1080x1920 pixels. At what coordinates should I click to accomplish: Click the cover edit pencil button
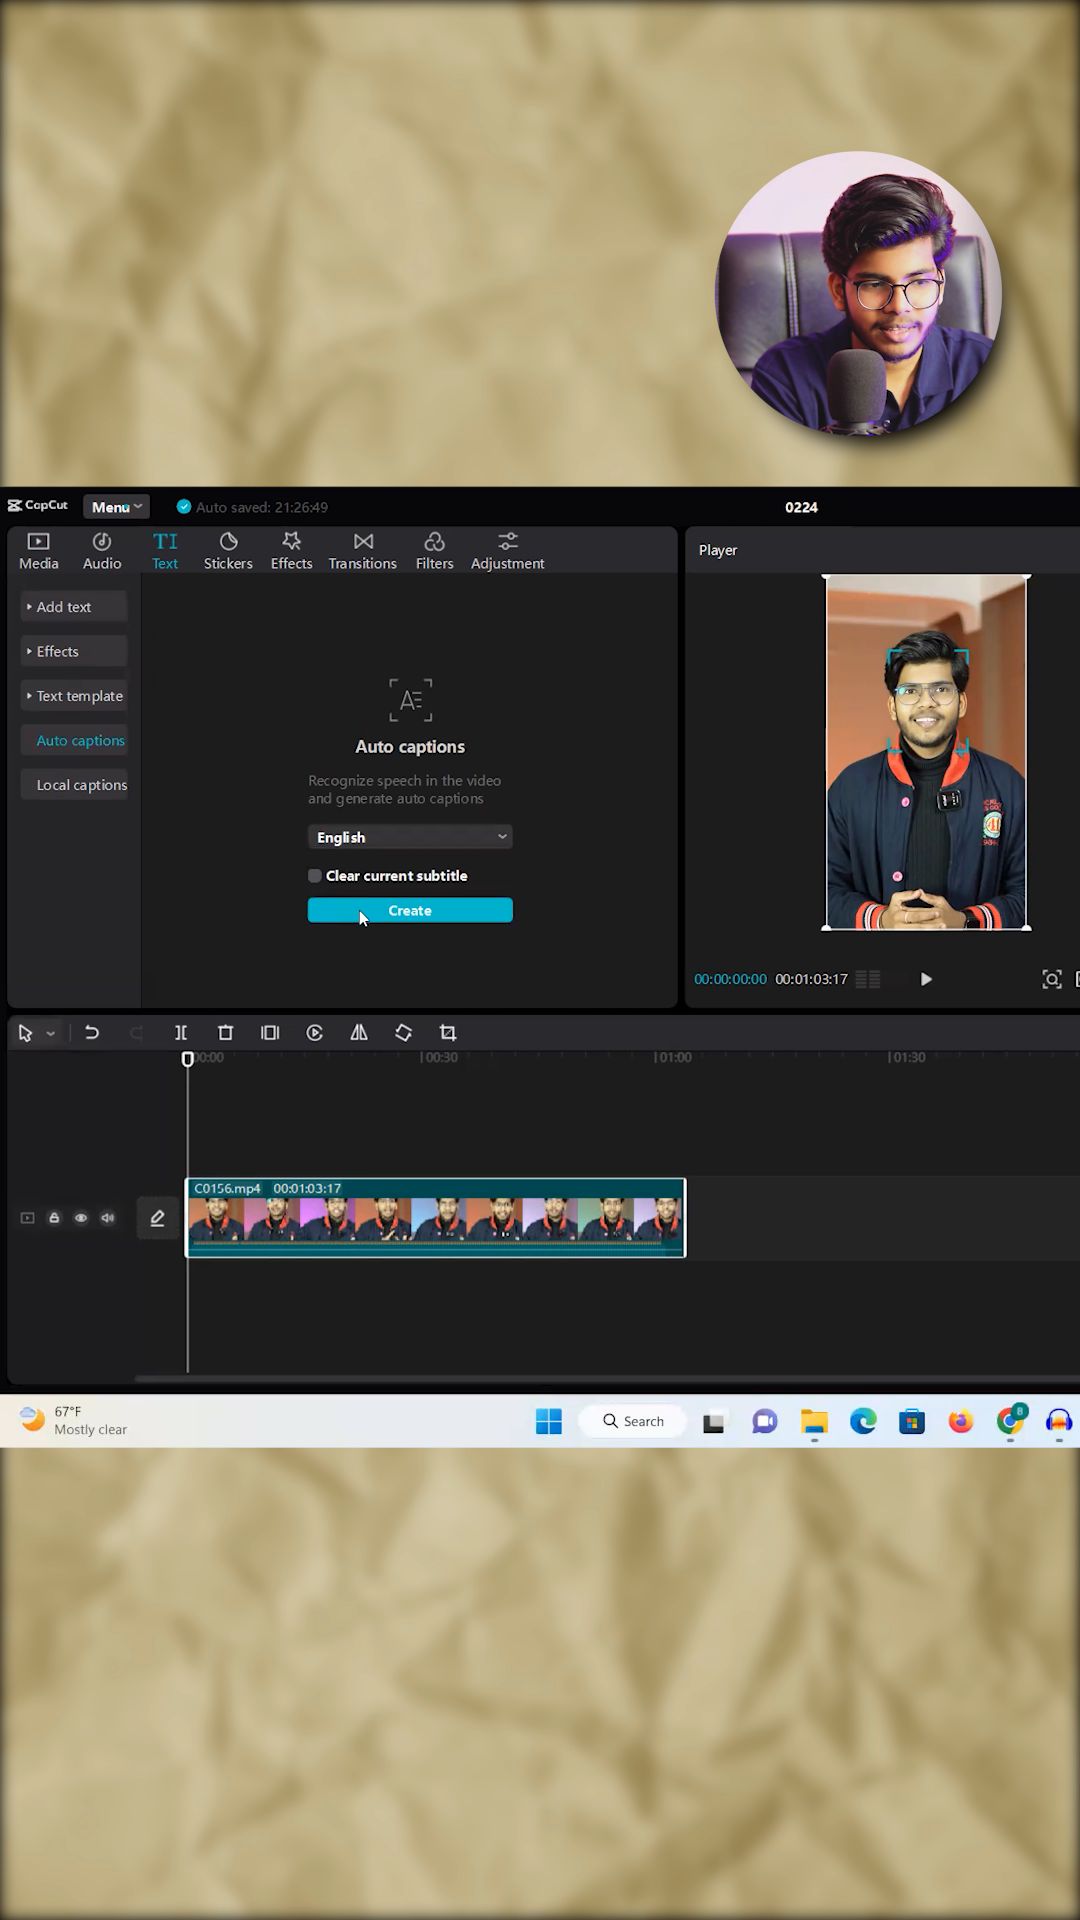[x=157, y=1218]
